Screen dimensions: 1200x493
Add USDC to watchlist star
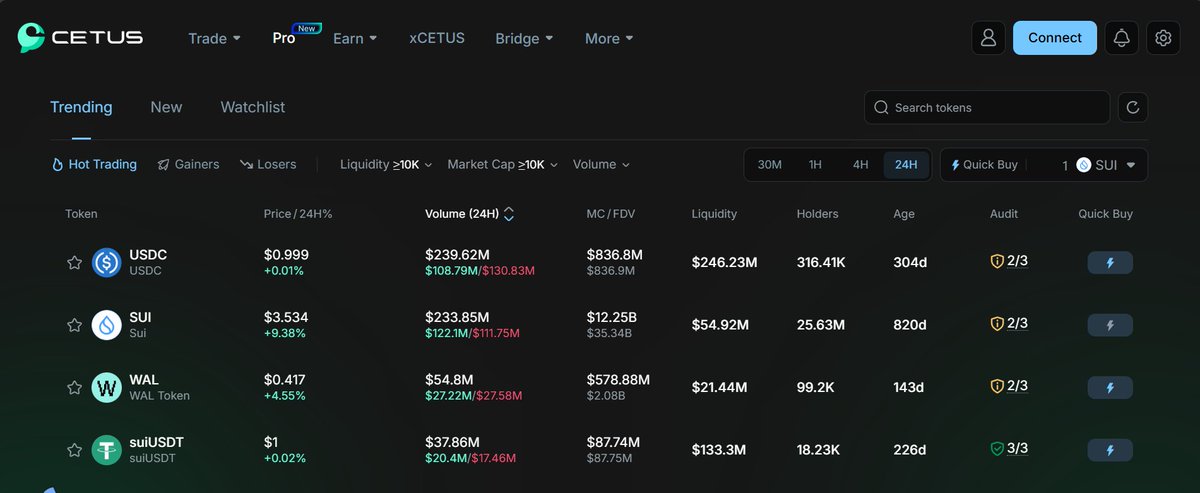(74, 262)
